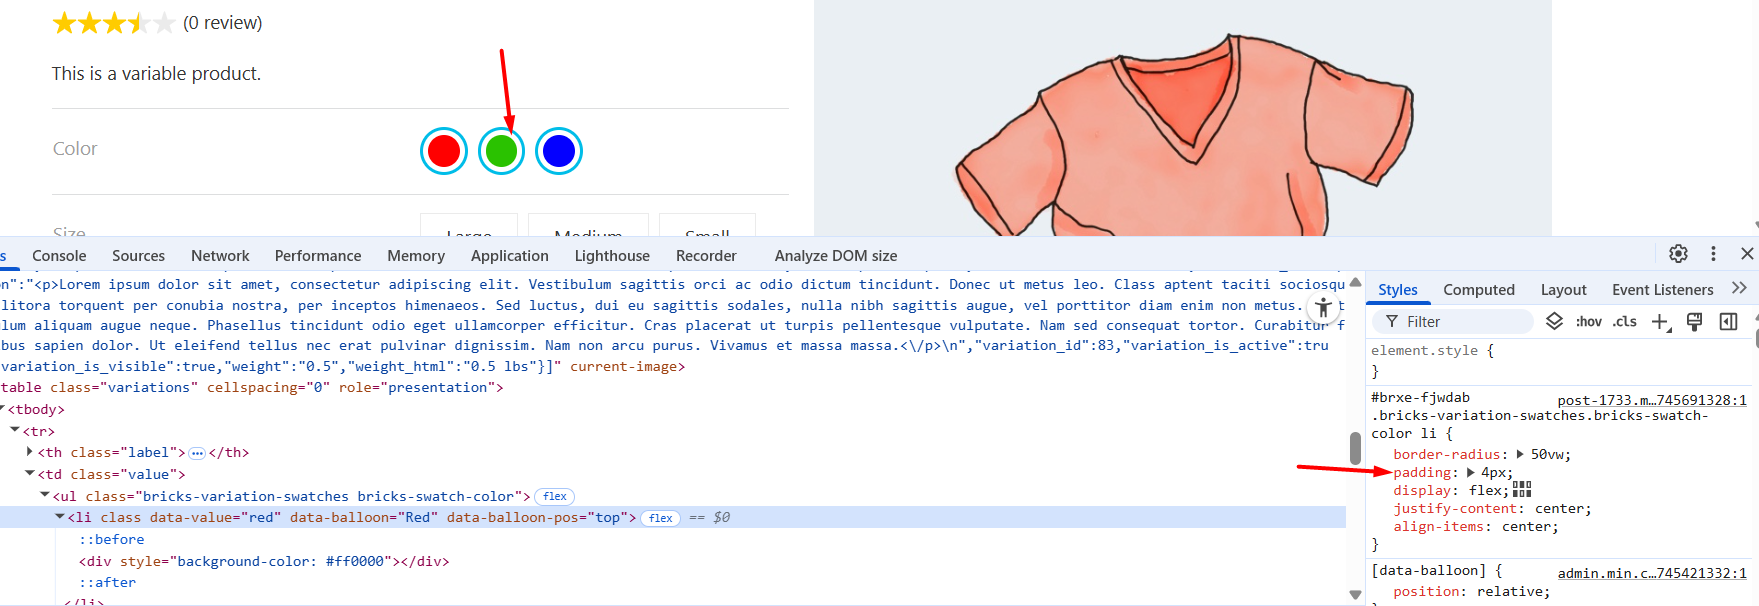The height and width of the screenshot is (606, 1759).
Task: Click Elements panel scroll down arrow
Action: pos(1355,594)
